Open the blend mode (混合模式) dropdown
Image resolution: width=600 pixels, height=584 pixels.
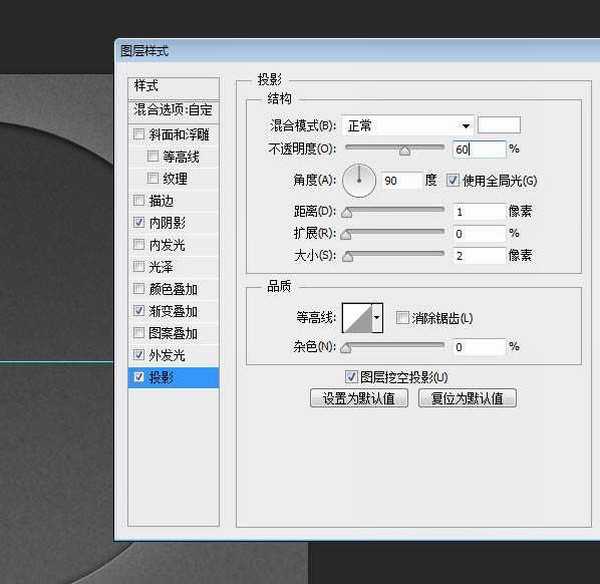tap(407, 126)
